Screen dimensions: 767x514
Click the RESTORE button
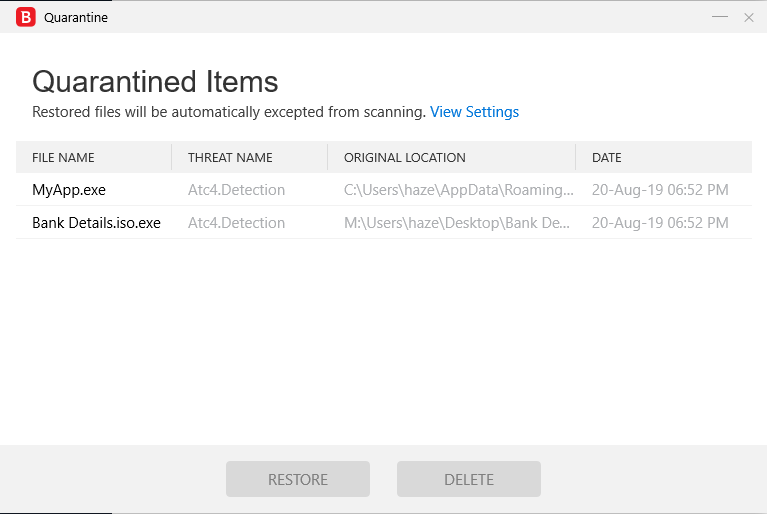coord(298,480)
